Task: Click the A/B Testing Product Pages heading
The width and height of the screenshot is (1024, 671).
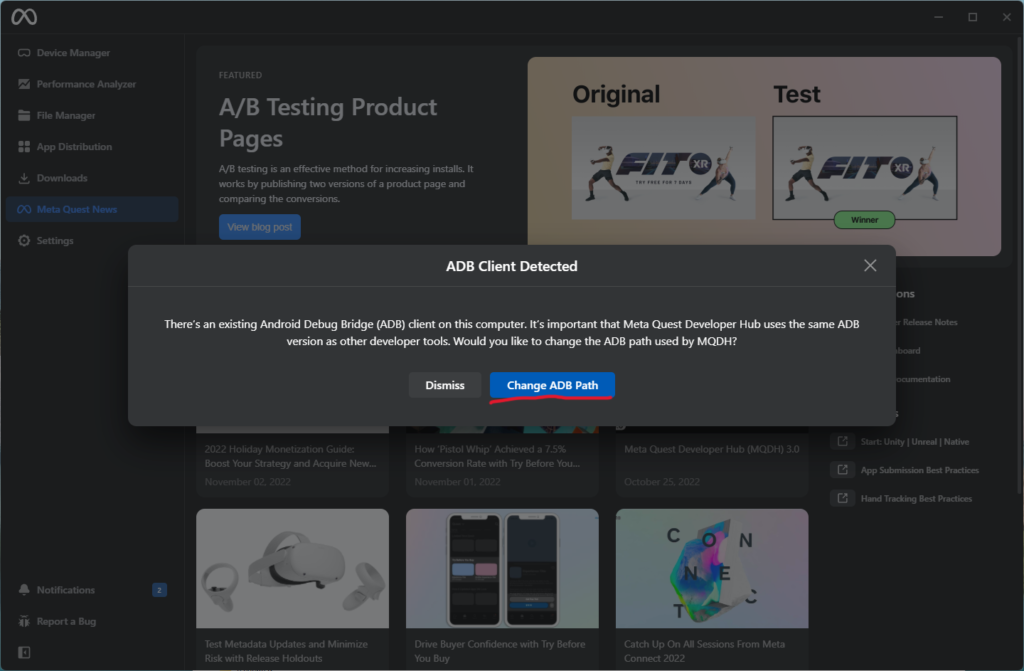Action: pos(328,123)
